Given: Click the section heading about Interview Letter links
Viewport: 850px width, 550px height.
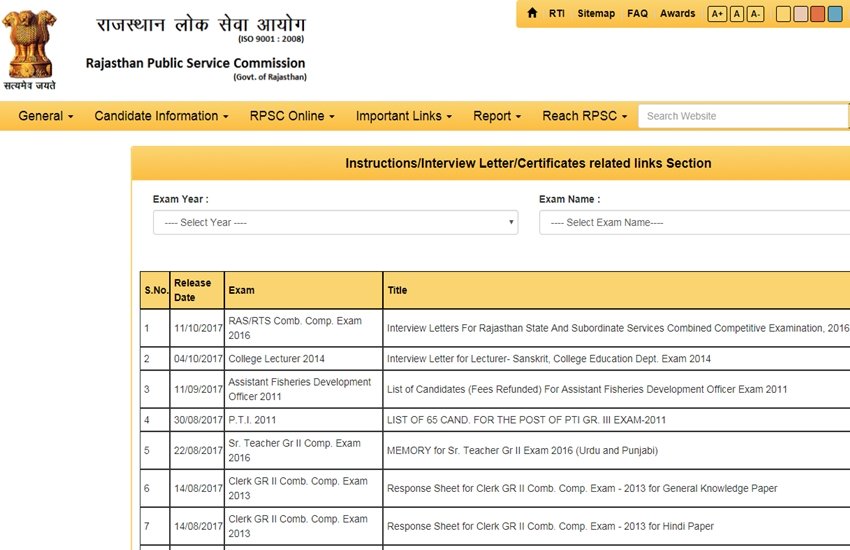Looking at the screenshot, I should click(x=528, y=163).
